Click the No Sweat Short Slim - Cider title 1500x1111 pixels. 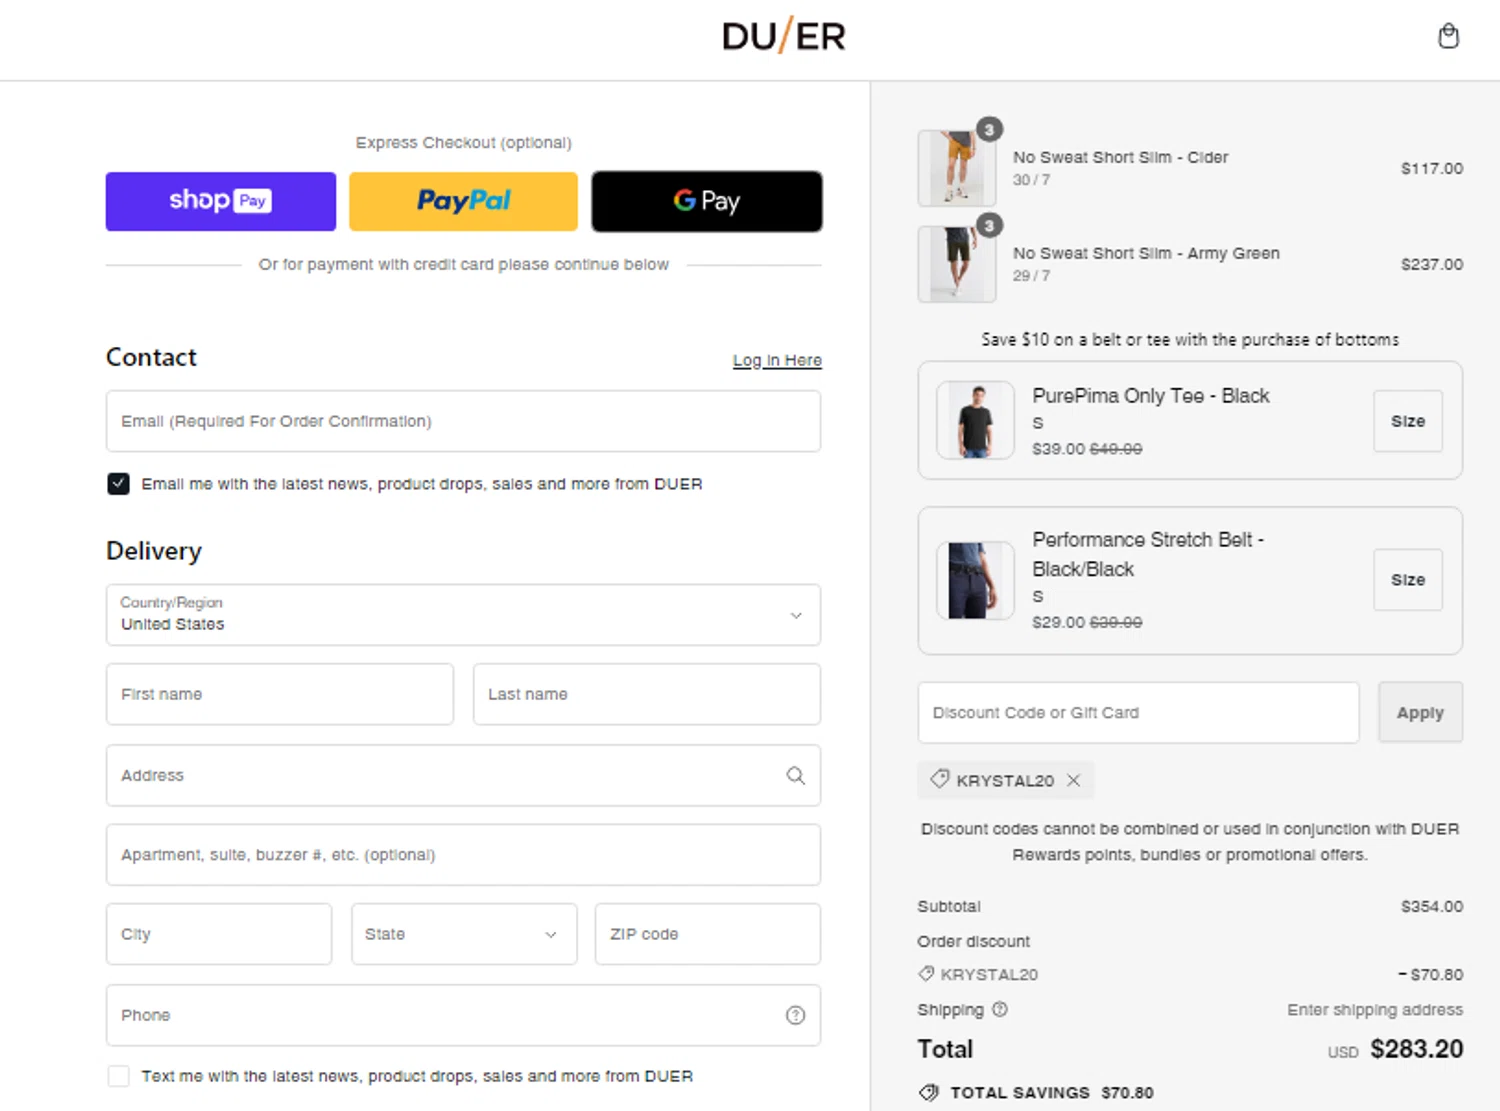(x=1120, y=157)
